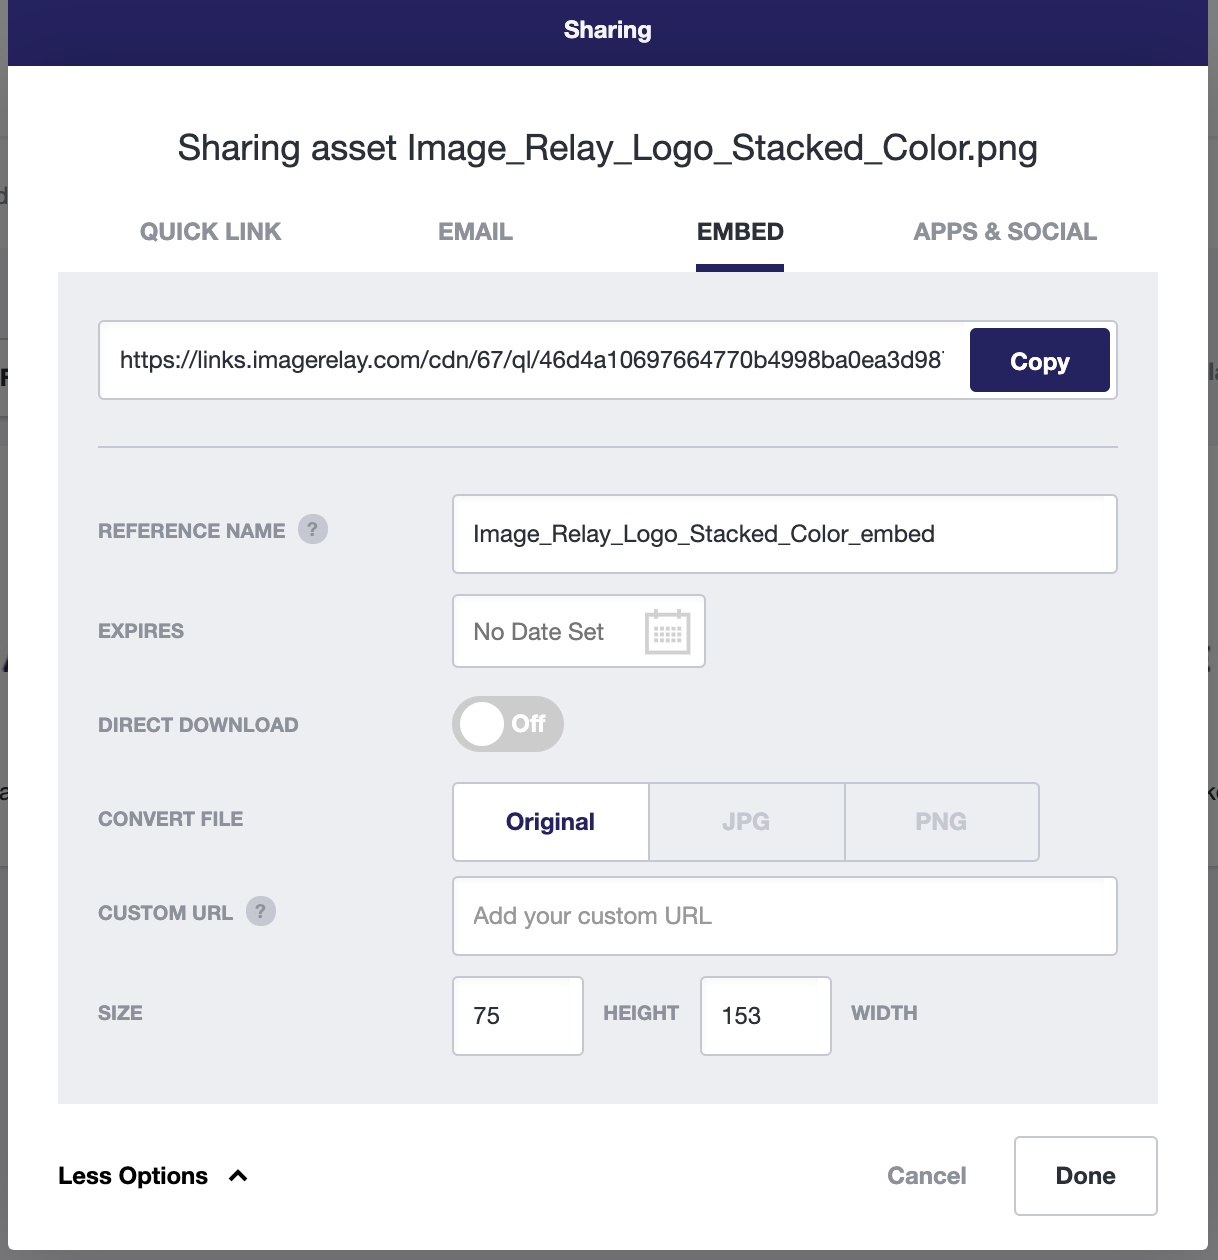Open the Email sharing tab

476,232
